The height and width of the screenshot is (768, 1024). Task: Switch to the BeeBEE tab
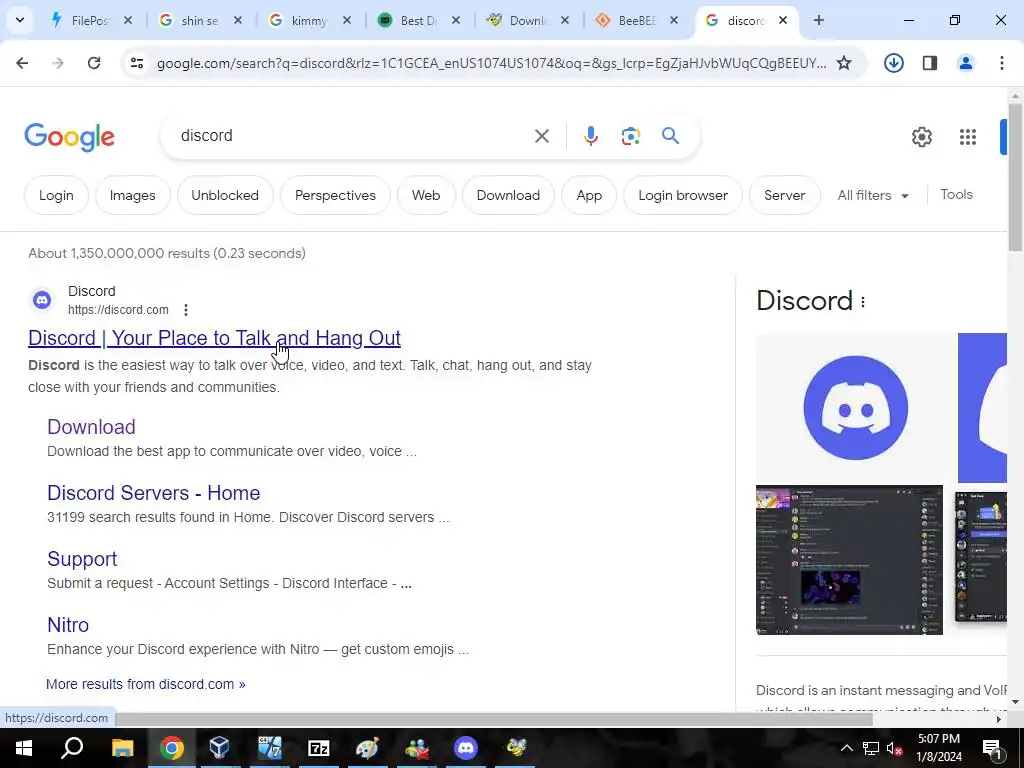[x=638, y=20]
